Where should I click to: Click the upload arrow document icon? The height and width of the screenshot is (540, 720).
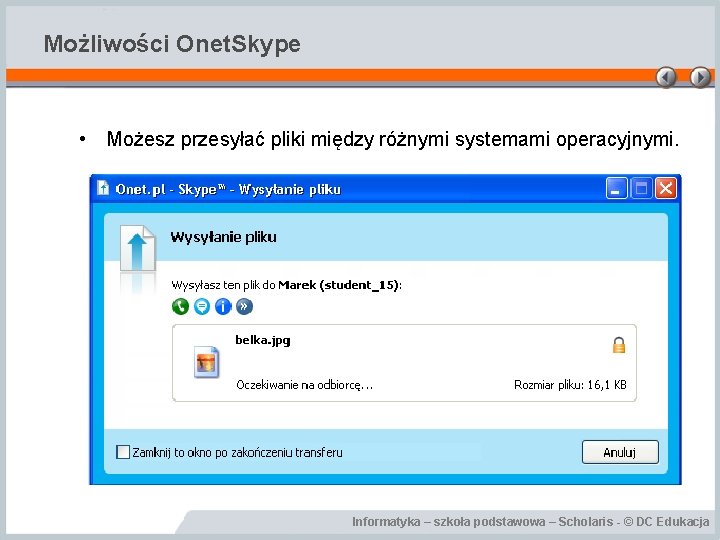click(x=137, y=248)
